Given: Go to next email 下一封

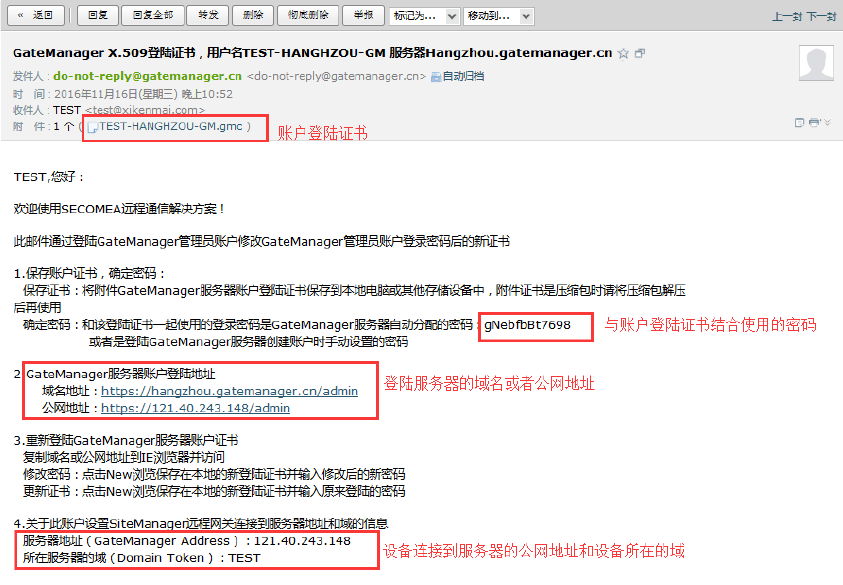Looking at the screenshot, I should pyautogui.click(x=820, y=17).
